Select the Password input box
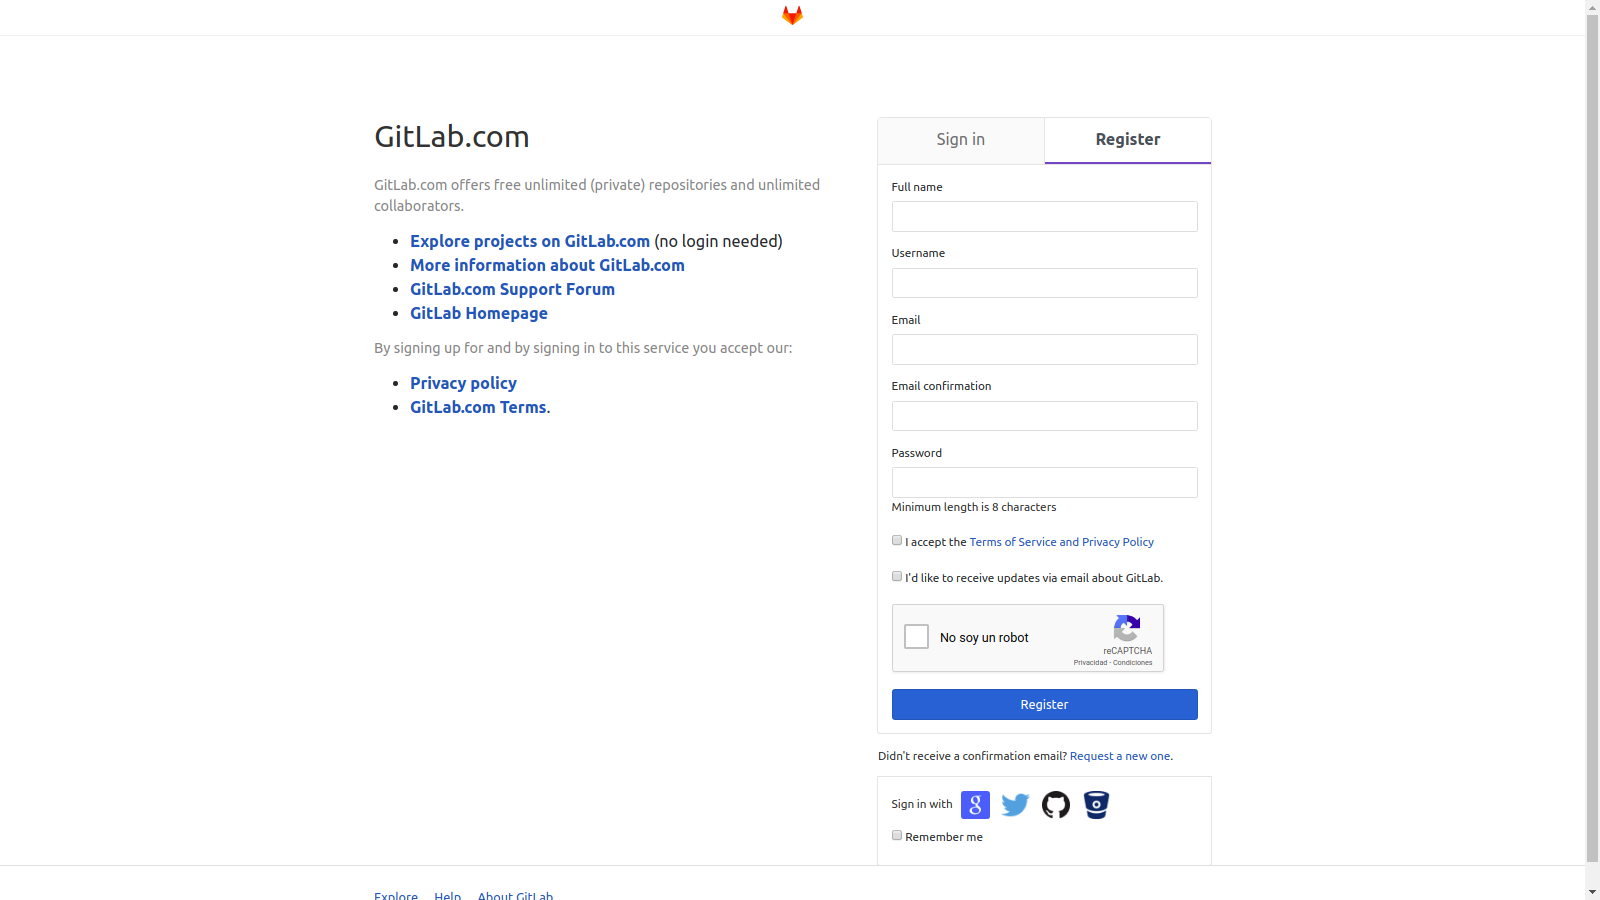The image size is (1600, 900). [x=1044, y=482]
